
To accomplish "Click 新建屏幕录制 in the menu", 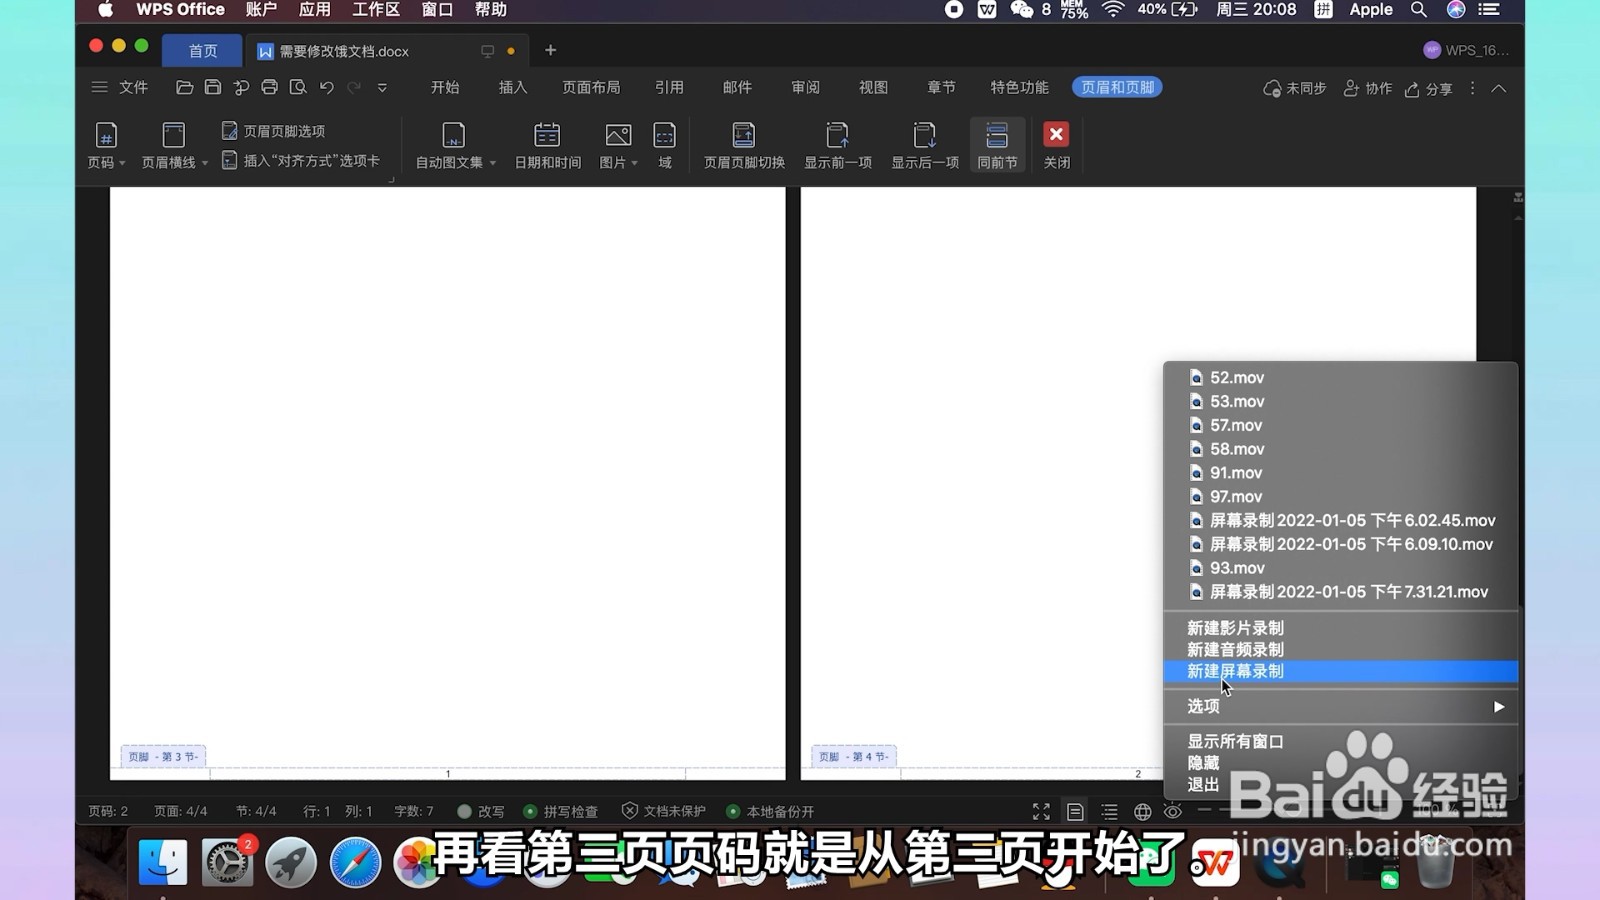I will (1235, 671).
